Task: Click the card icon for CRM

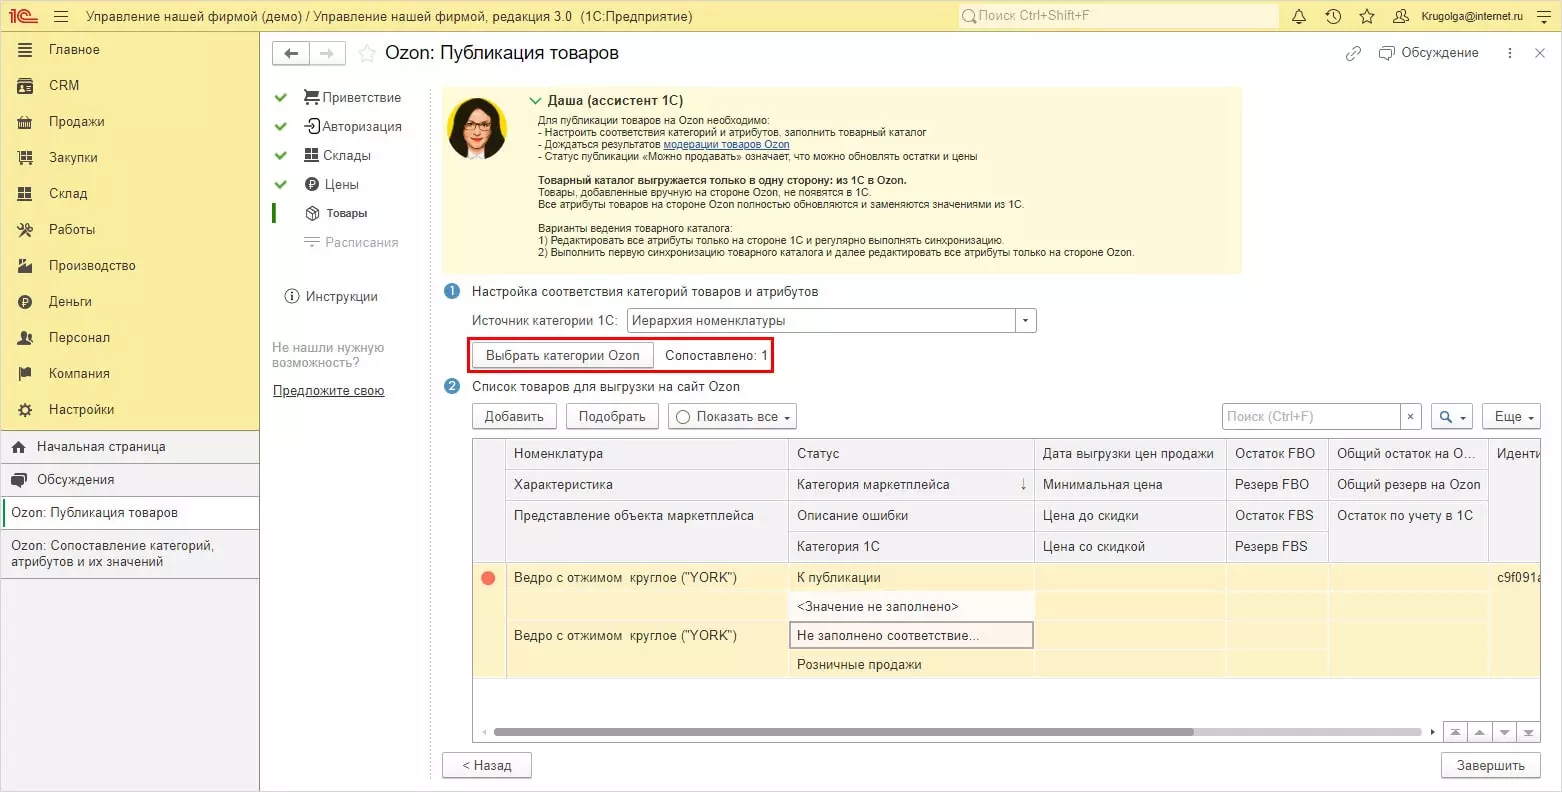Action: (x=25, y=86)
